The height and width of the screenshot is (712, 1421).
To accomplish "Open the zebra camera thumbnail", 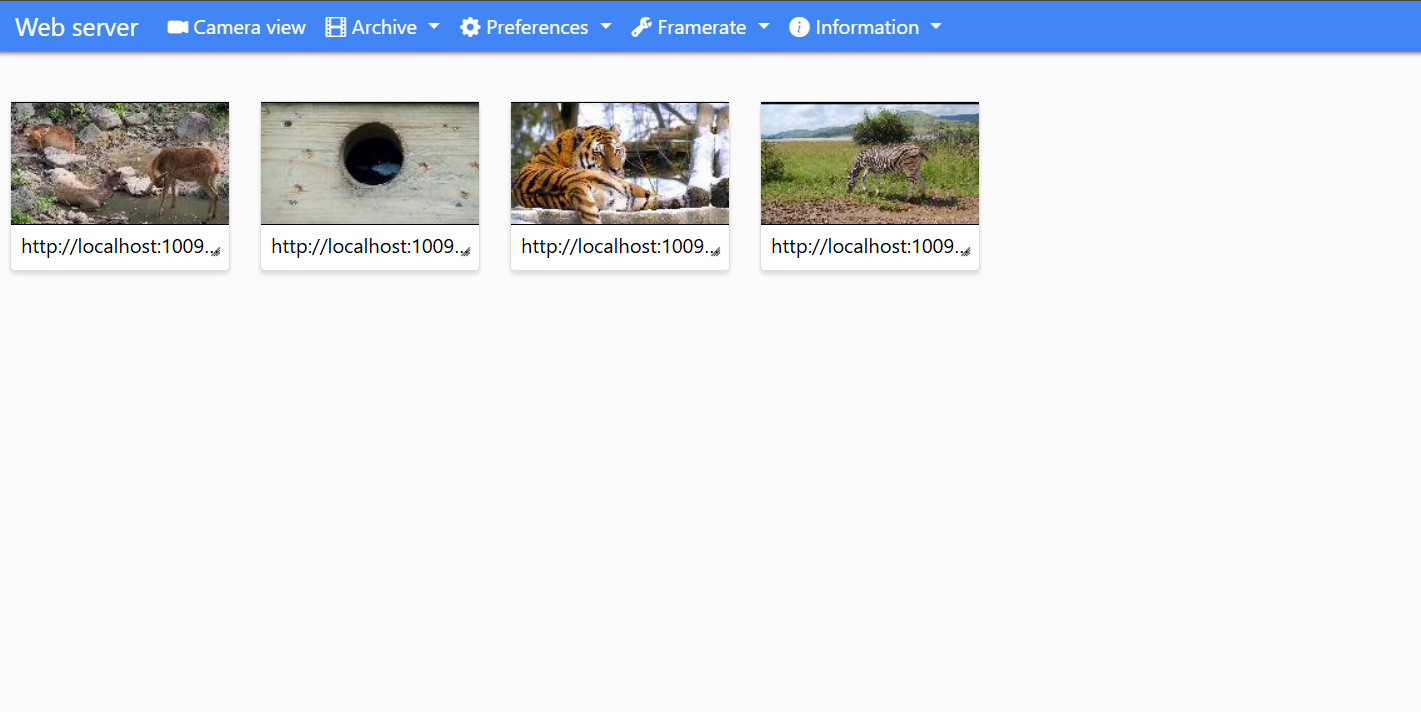I will [870, 163].
